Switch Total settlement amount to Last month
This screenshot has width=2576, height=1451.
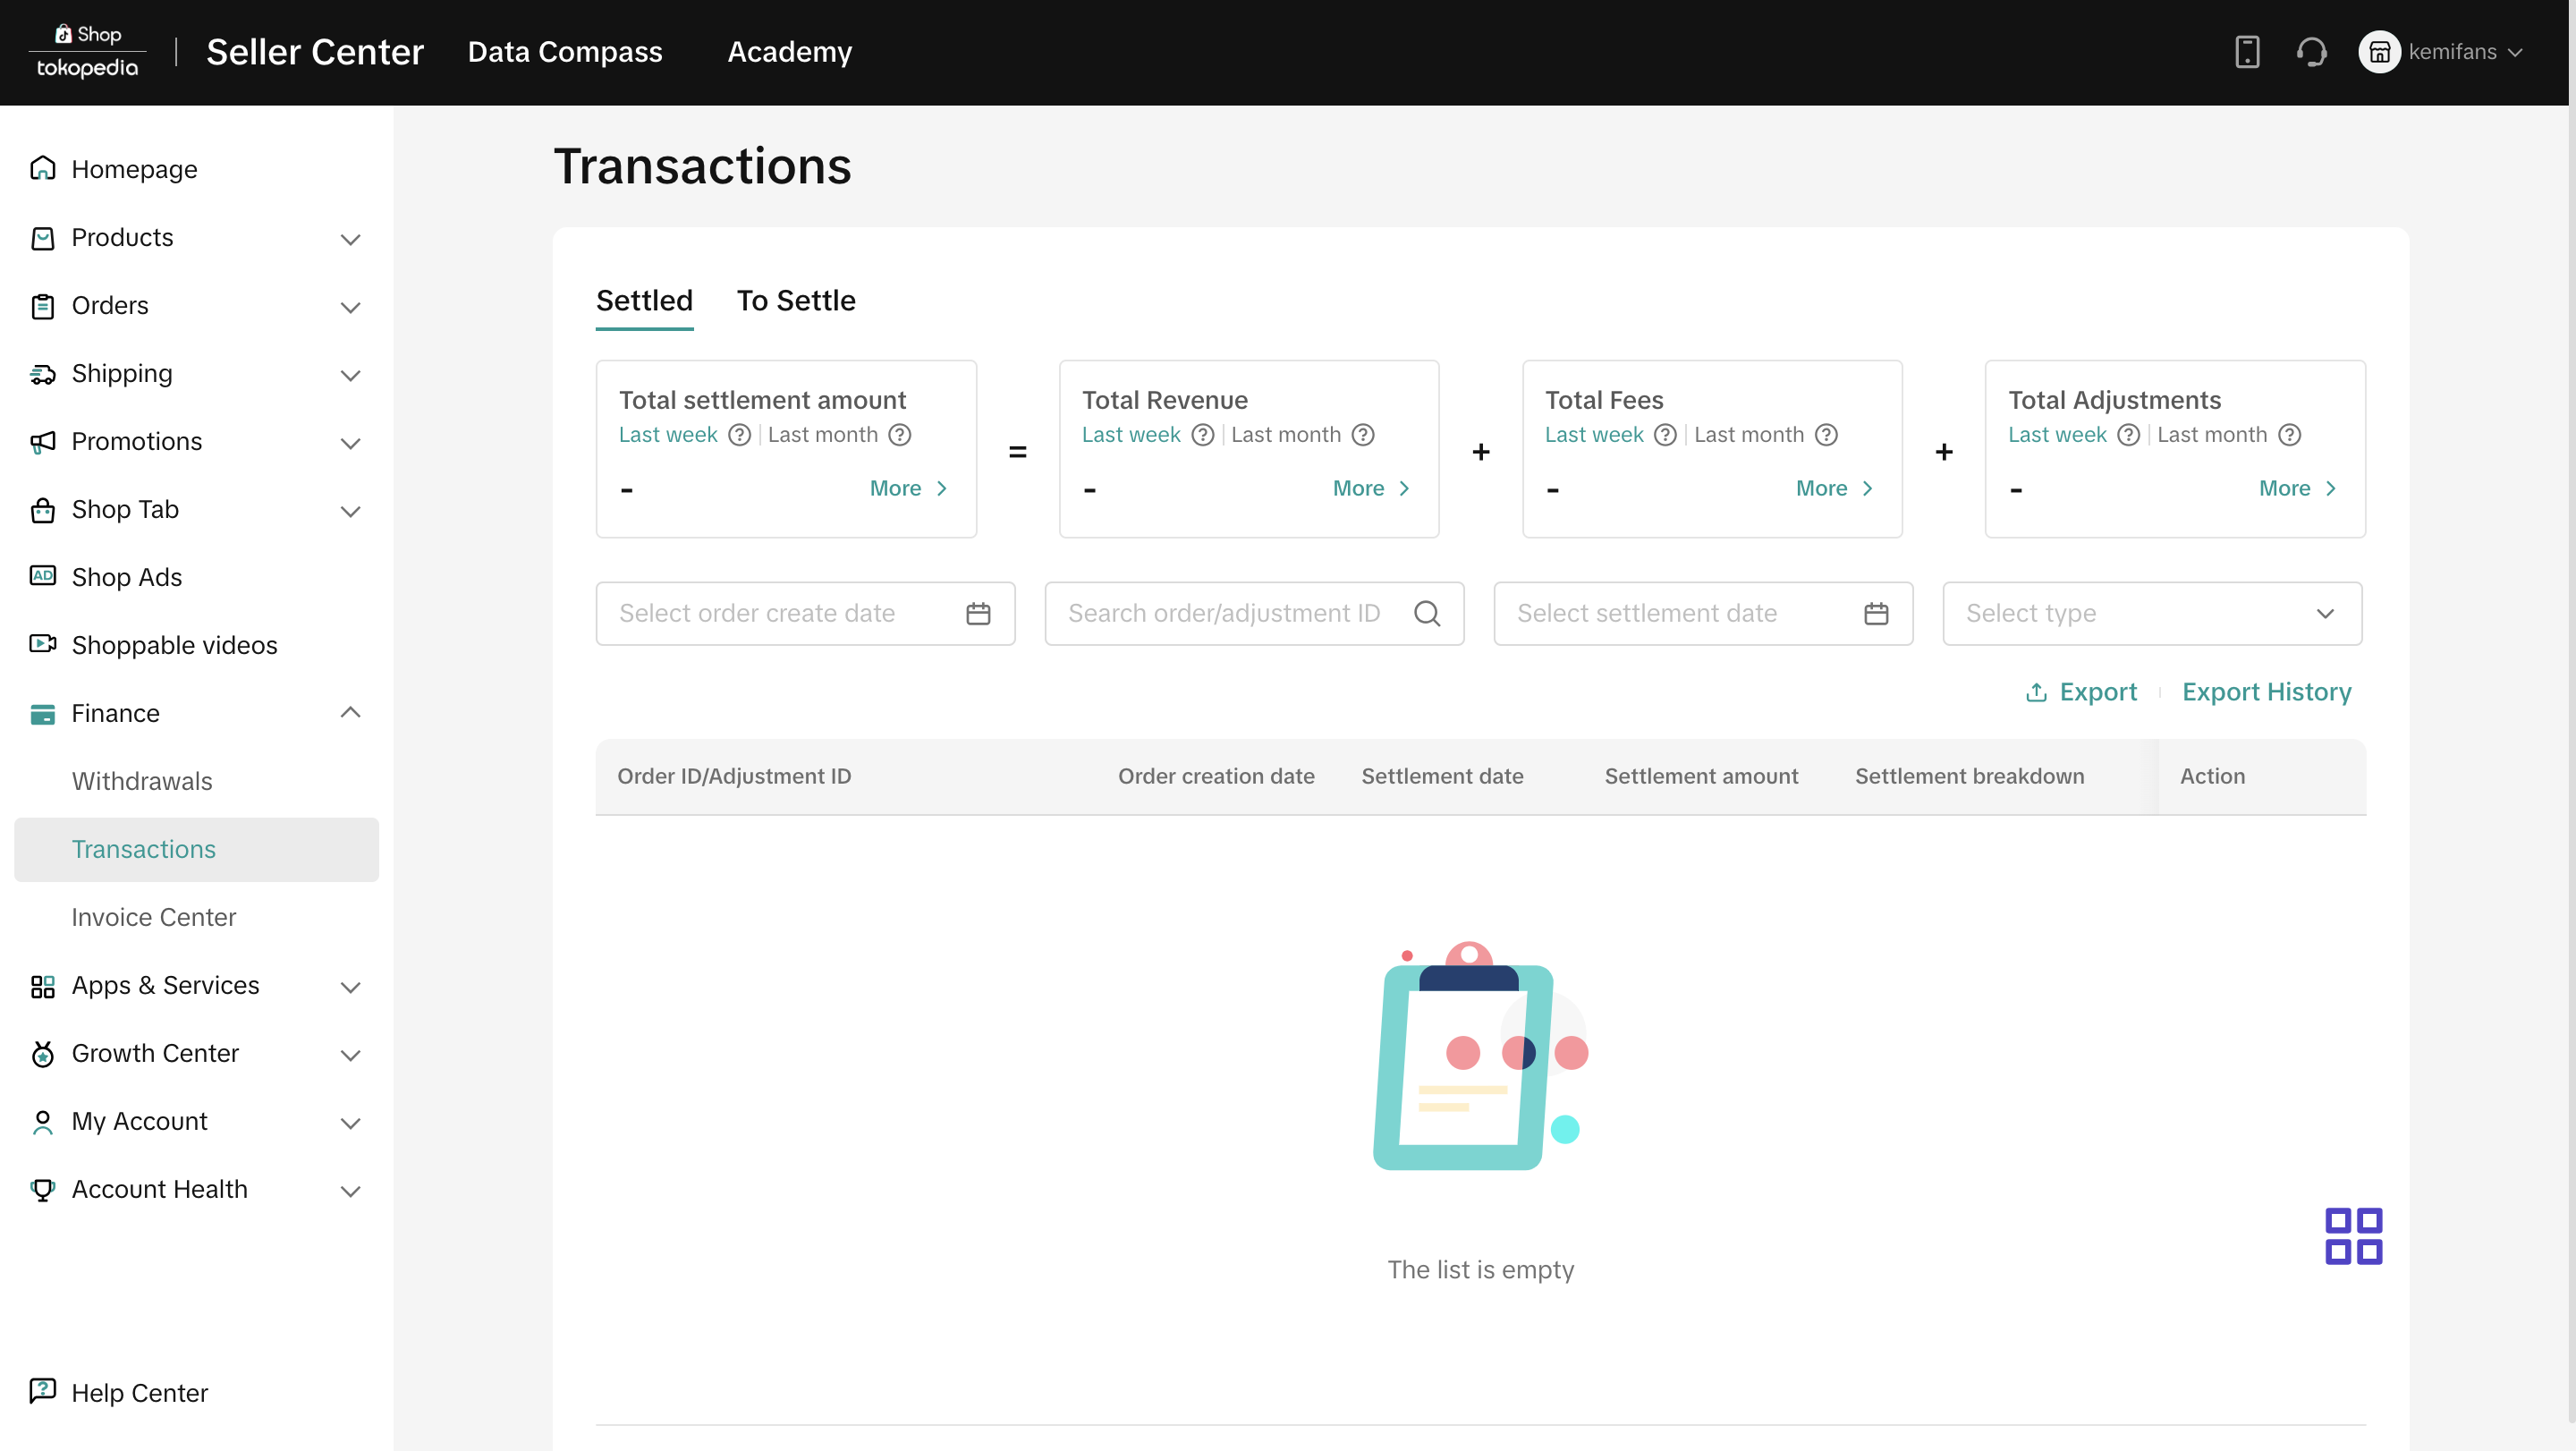(x=822, y=435)
